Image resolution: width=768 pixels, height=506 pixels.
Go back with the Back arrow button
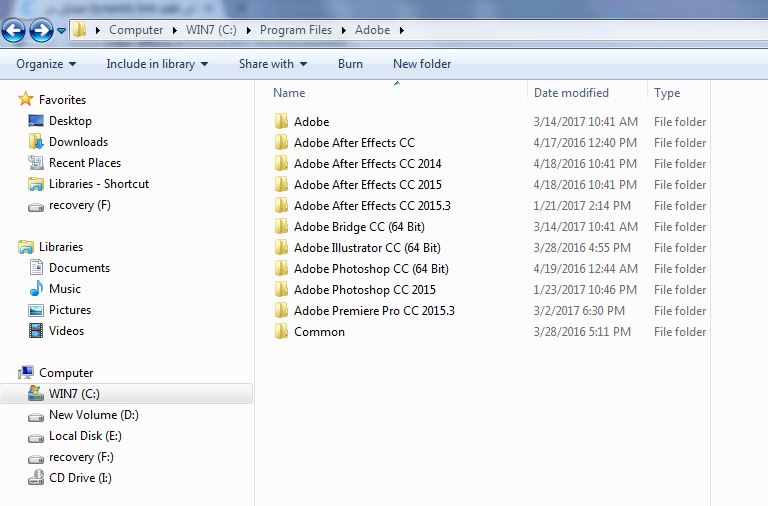[x=14, y=30]
